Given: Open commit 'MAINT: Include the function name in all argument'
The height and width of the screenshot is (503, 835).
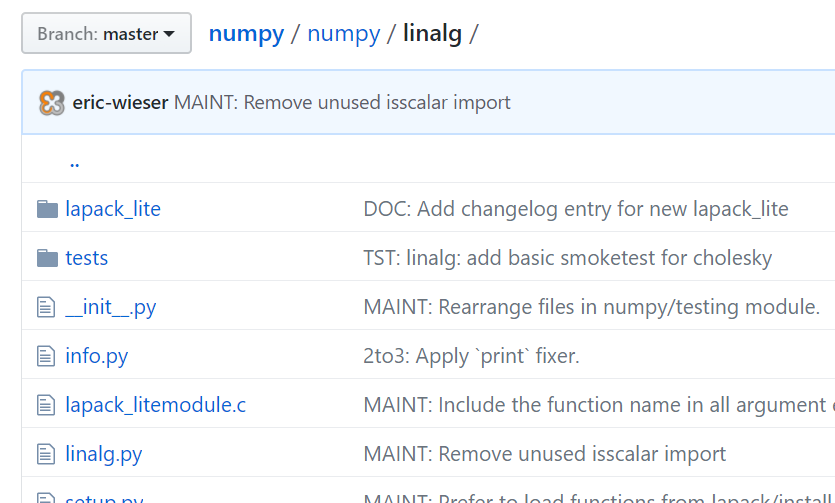Looking at the screenshot, I should click(599, 405).
